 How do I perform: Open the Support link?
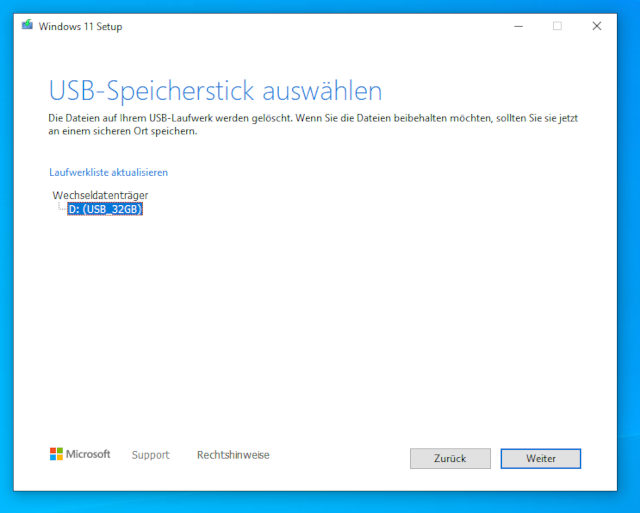coord(151,455)
